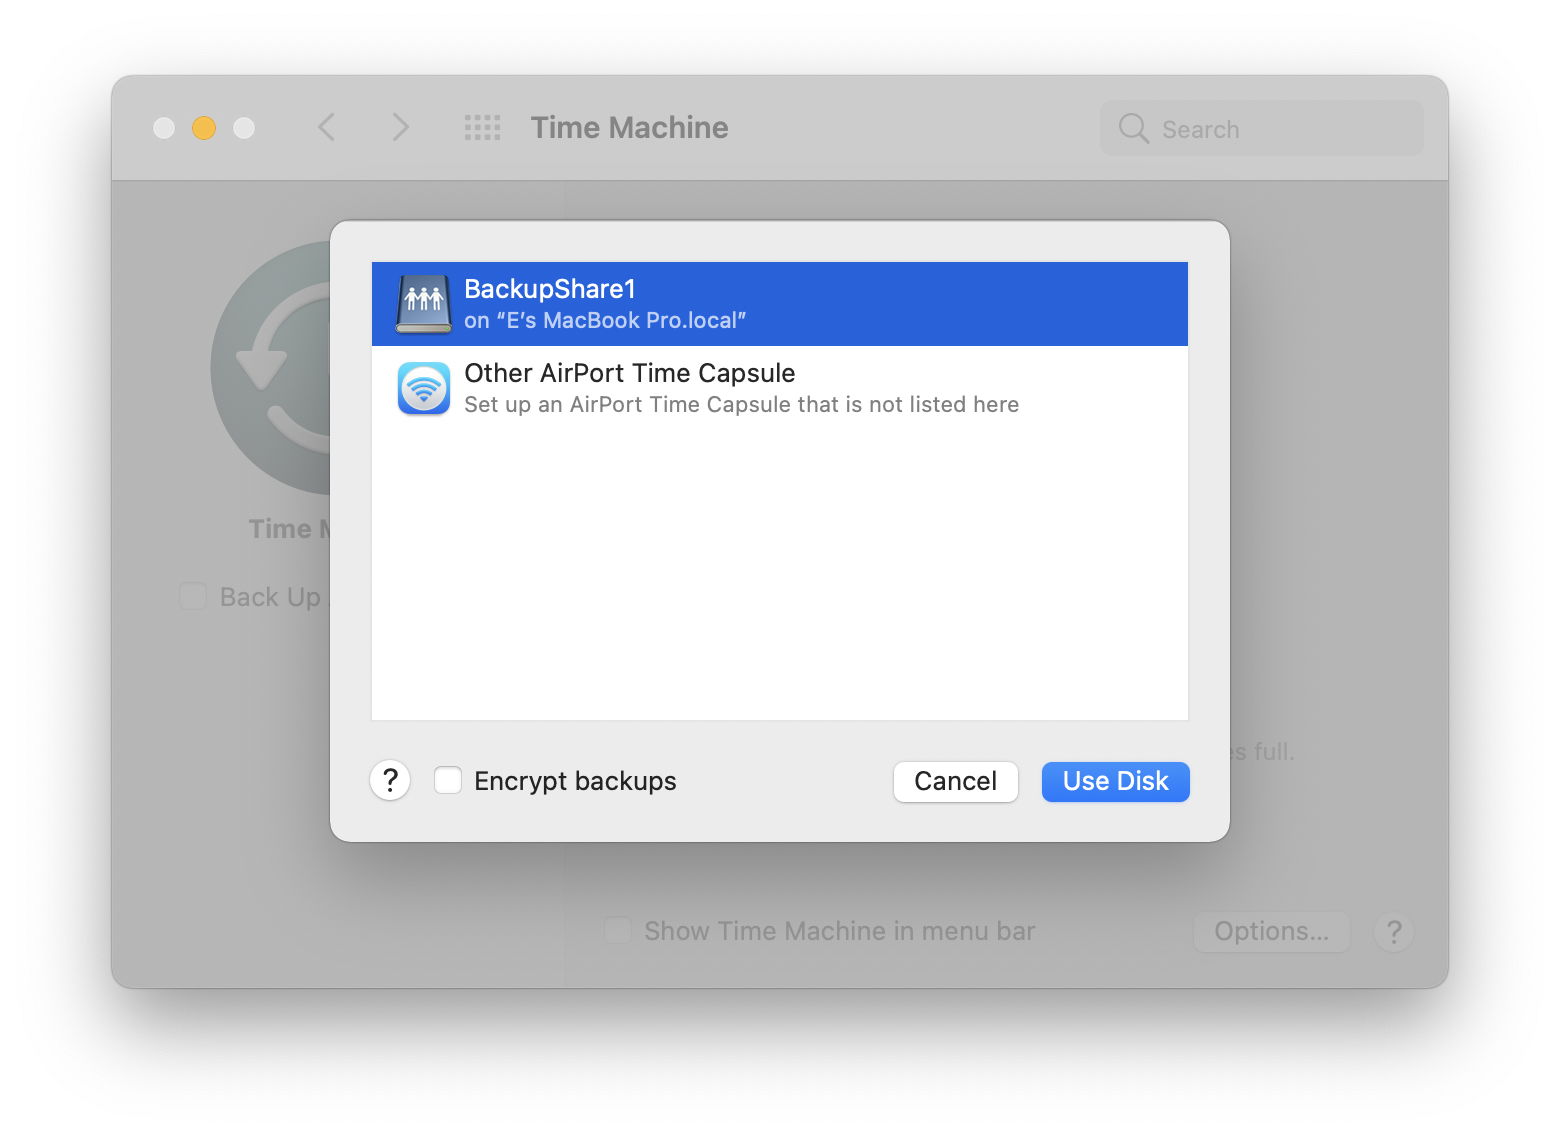Click empty area of the disk list

point(780,580)
